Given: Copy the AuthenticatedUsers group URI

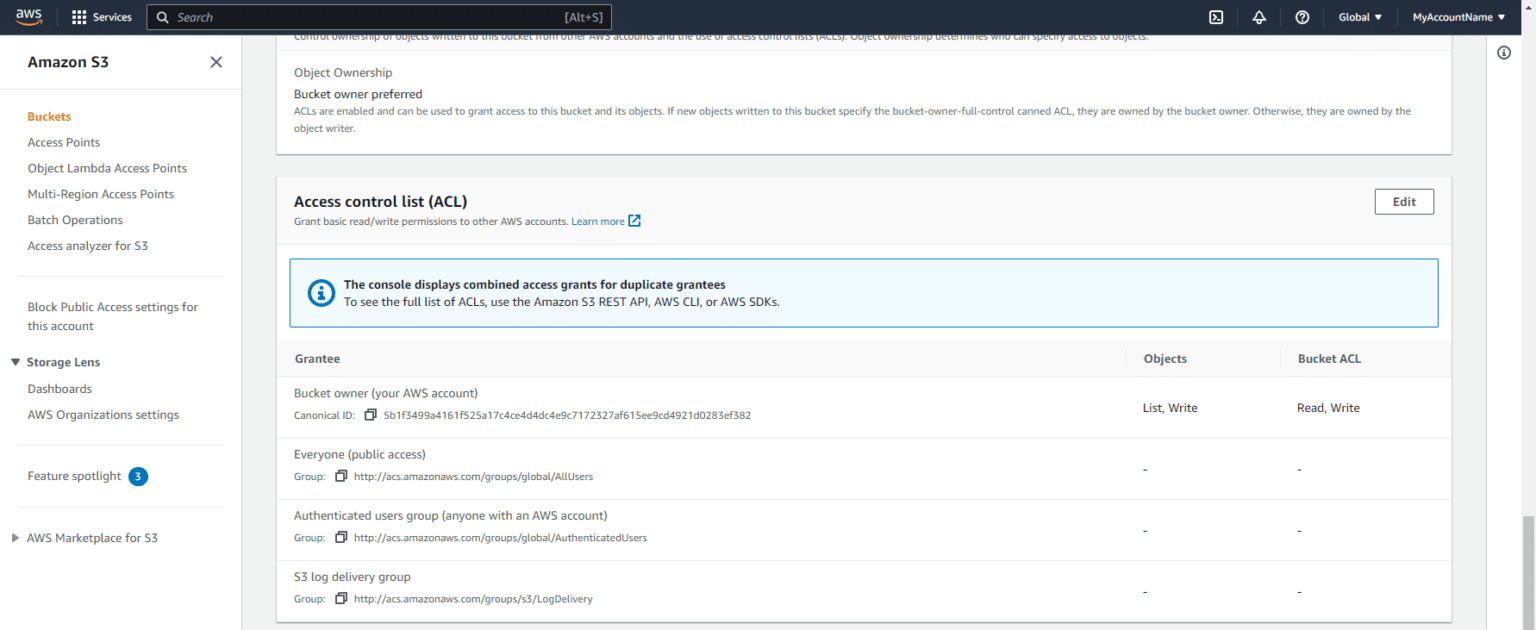Looking at the screenshot, I should click(341, 538).
